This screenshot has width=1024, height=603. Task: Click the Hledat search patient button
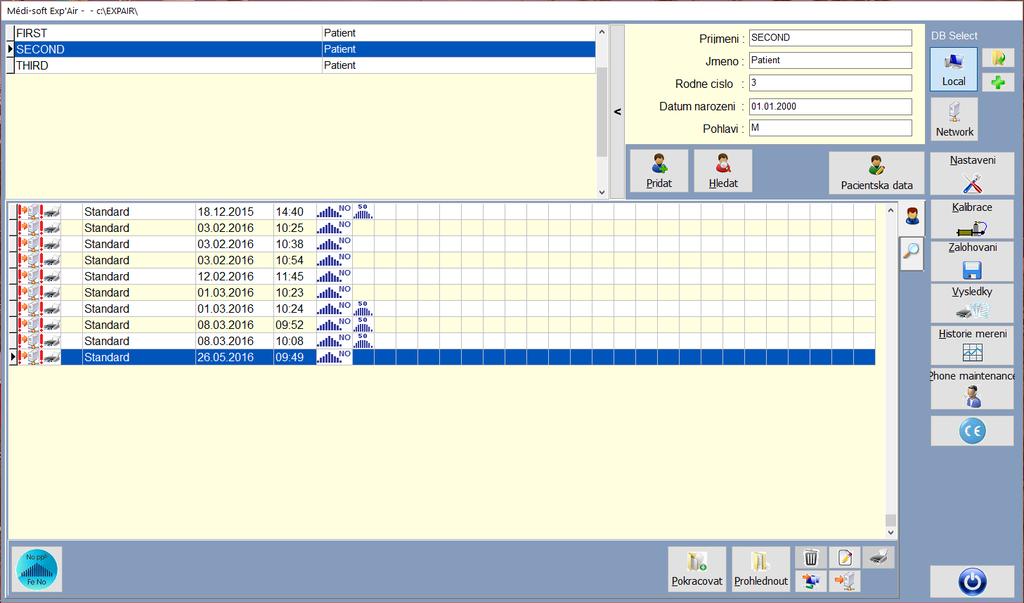723,171
